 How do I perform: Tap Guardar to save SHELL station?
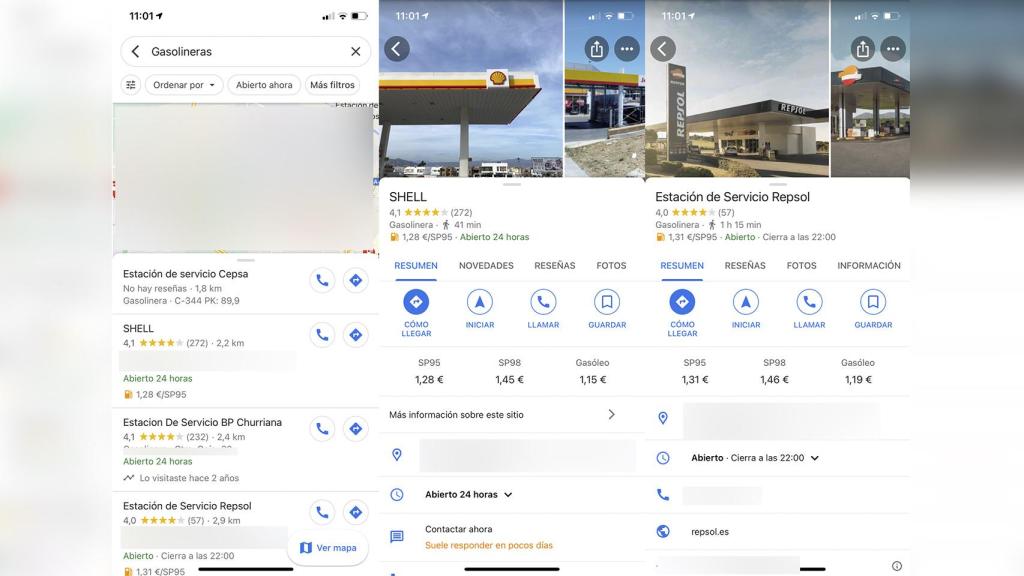coord(607,308)
